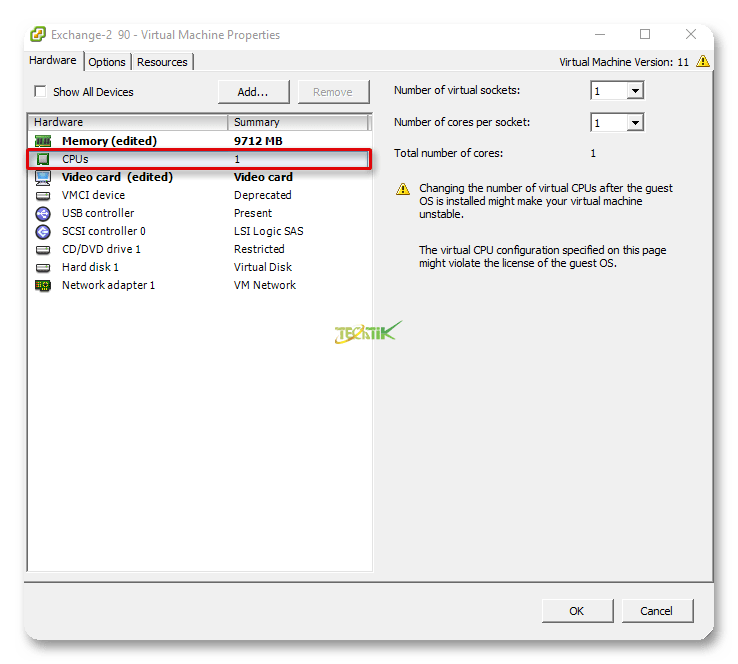Select the VMCI device icon
Screen dimensions: 738x664
pyautogui.click(x=43, y=195)
